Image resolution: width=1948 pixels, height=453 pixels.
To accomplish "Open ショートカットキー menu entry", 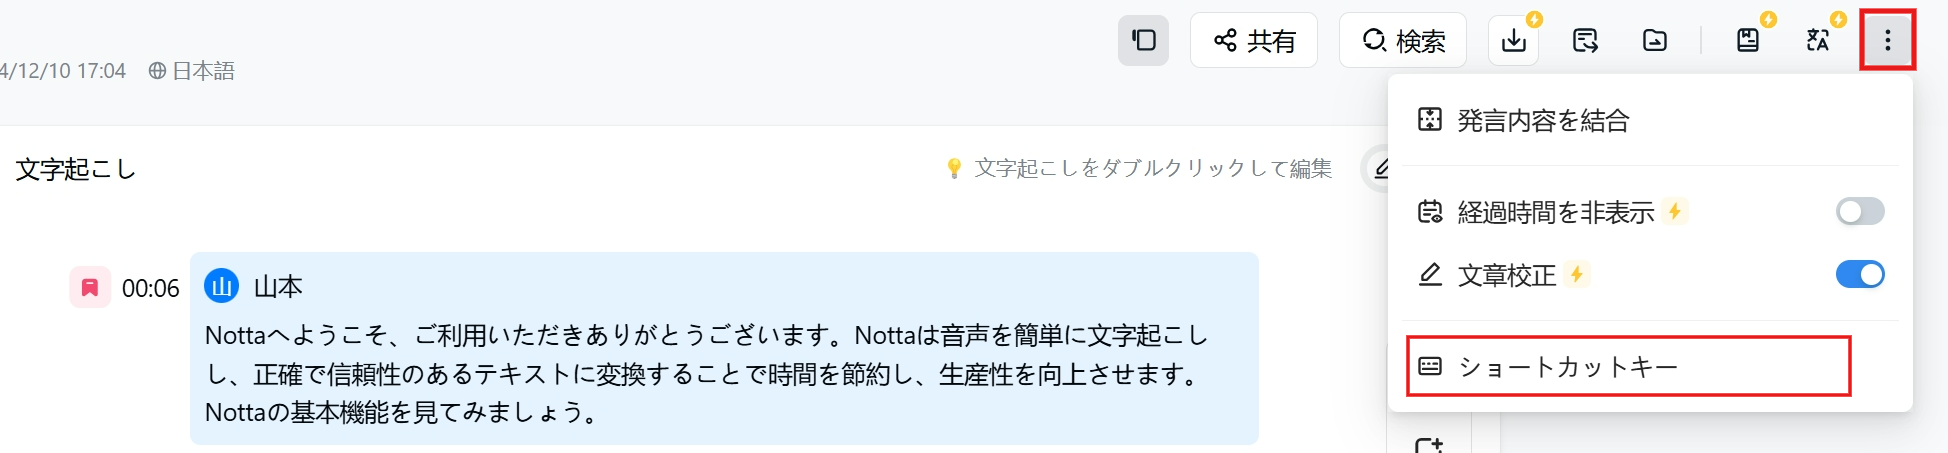I will [1629, 366].
